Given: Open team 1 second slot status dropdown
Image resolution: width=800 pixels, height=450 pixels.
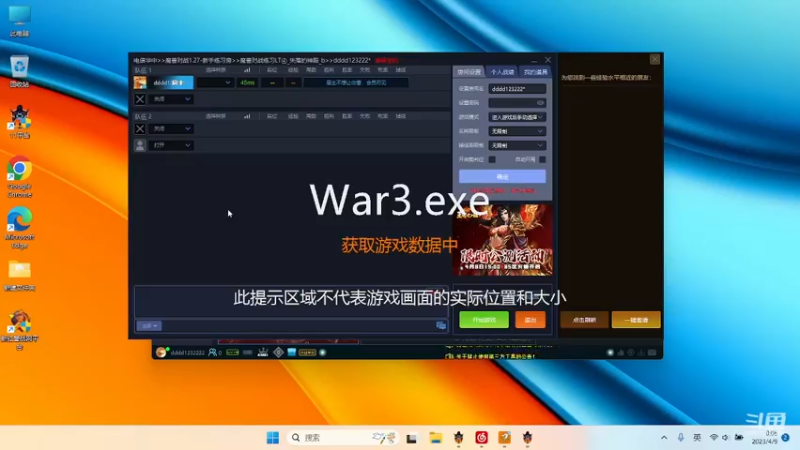Looking at the screenshot, I should pyautogui.click(x=171, y=99).
